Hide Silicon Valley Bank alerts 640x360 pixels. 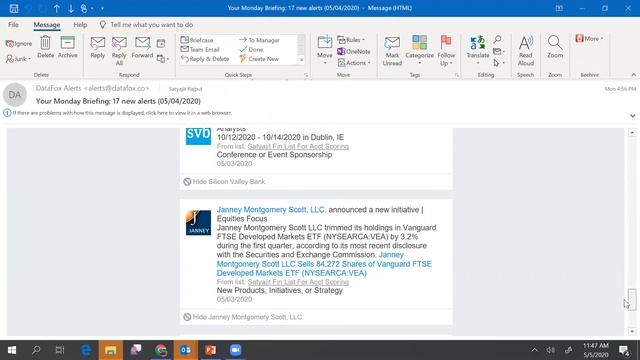click(224, 182)
